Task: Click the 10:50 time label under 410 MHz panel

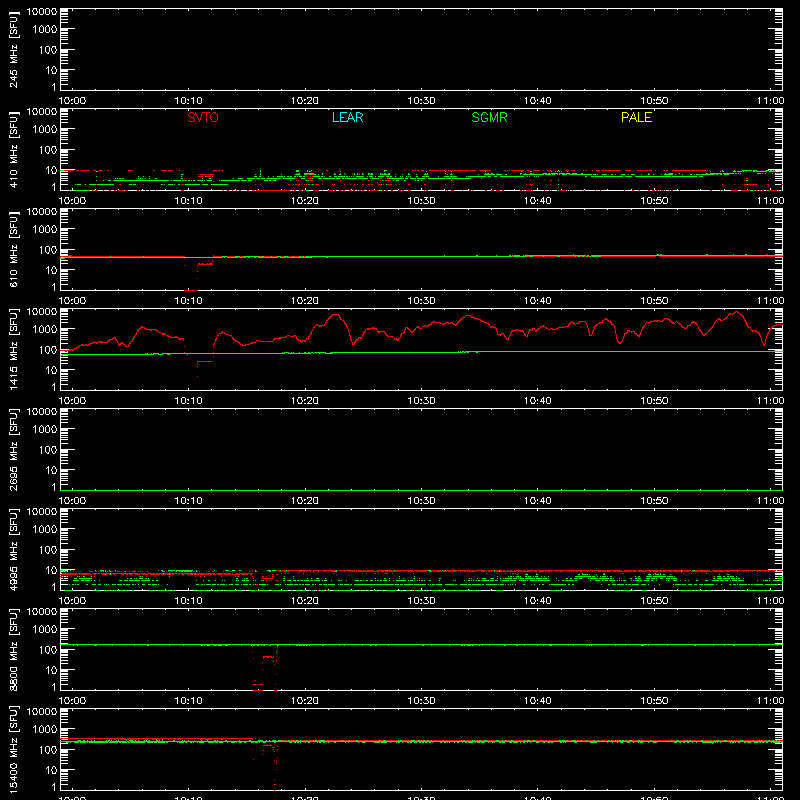Action: [654, 201]
